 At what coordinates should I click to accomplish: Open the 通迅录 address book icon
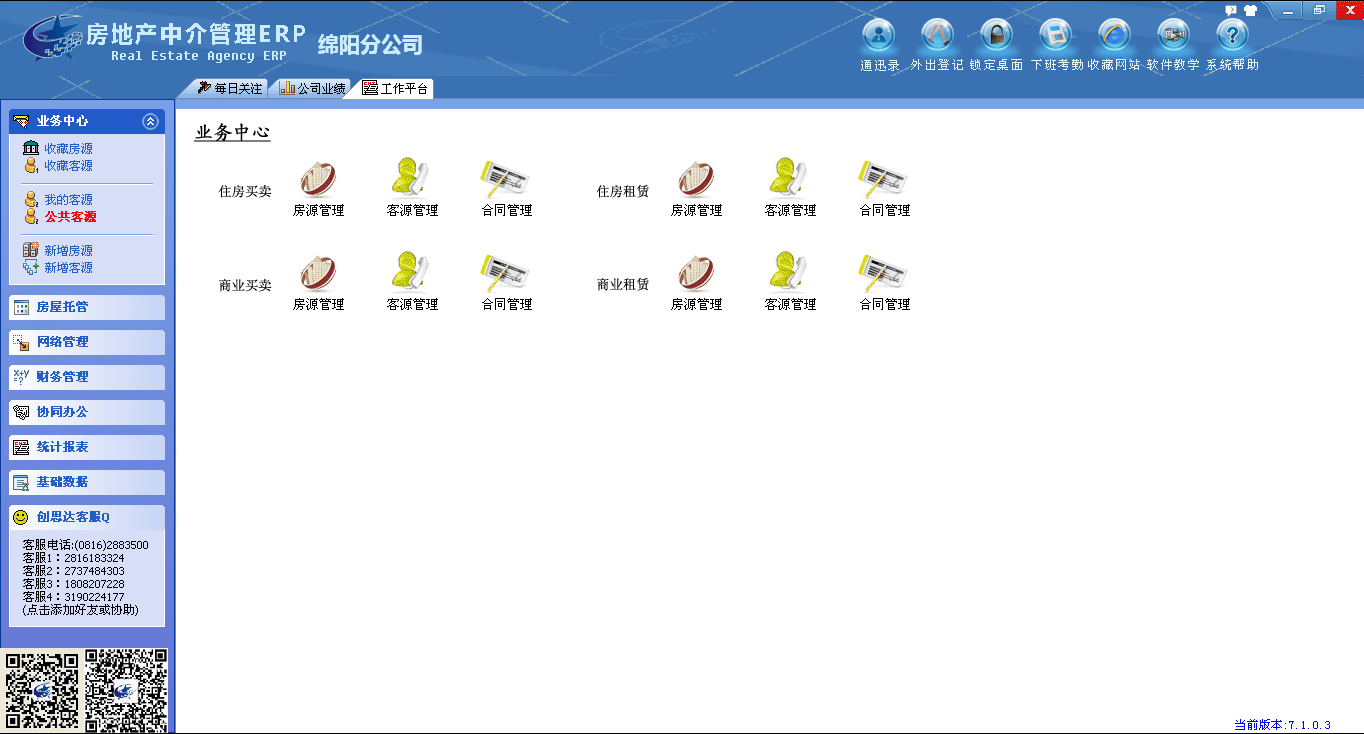click(x=879, y=37)
